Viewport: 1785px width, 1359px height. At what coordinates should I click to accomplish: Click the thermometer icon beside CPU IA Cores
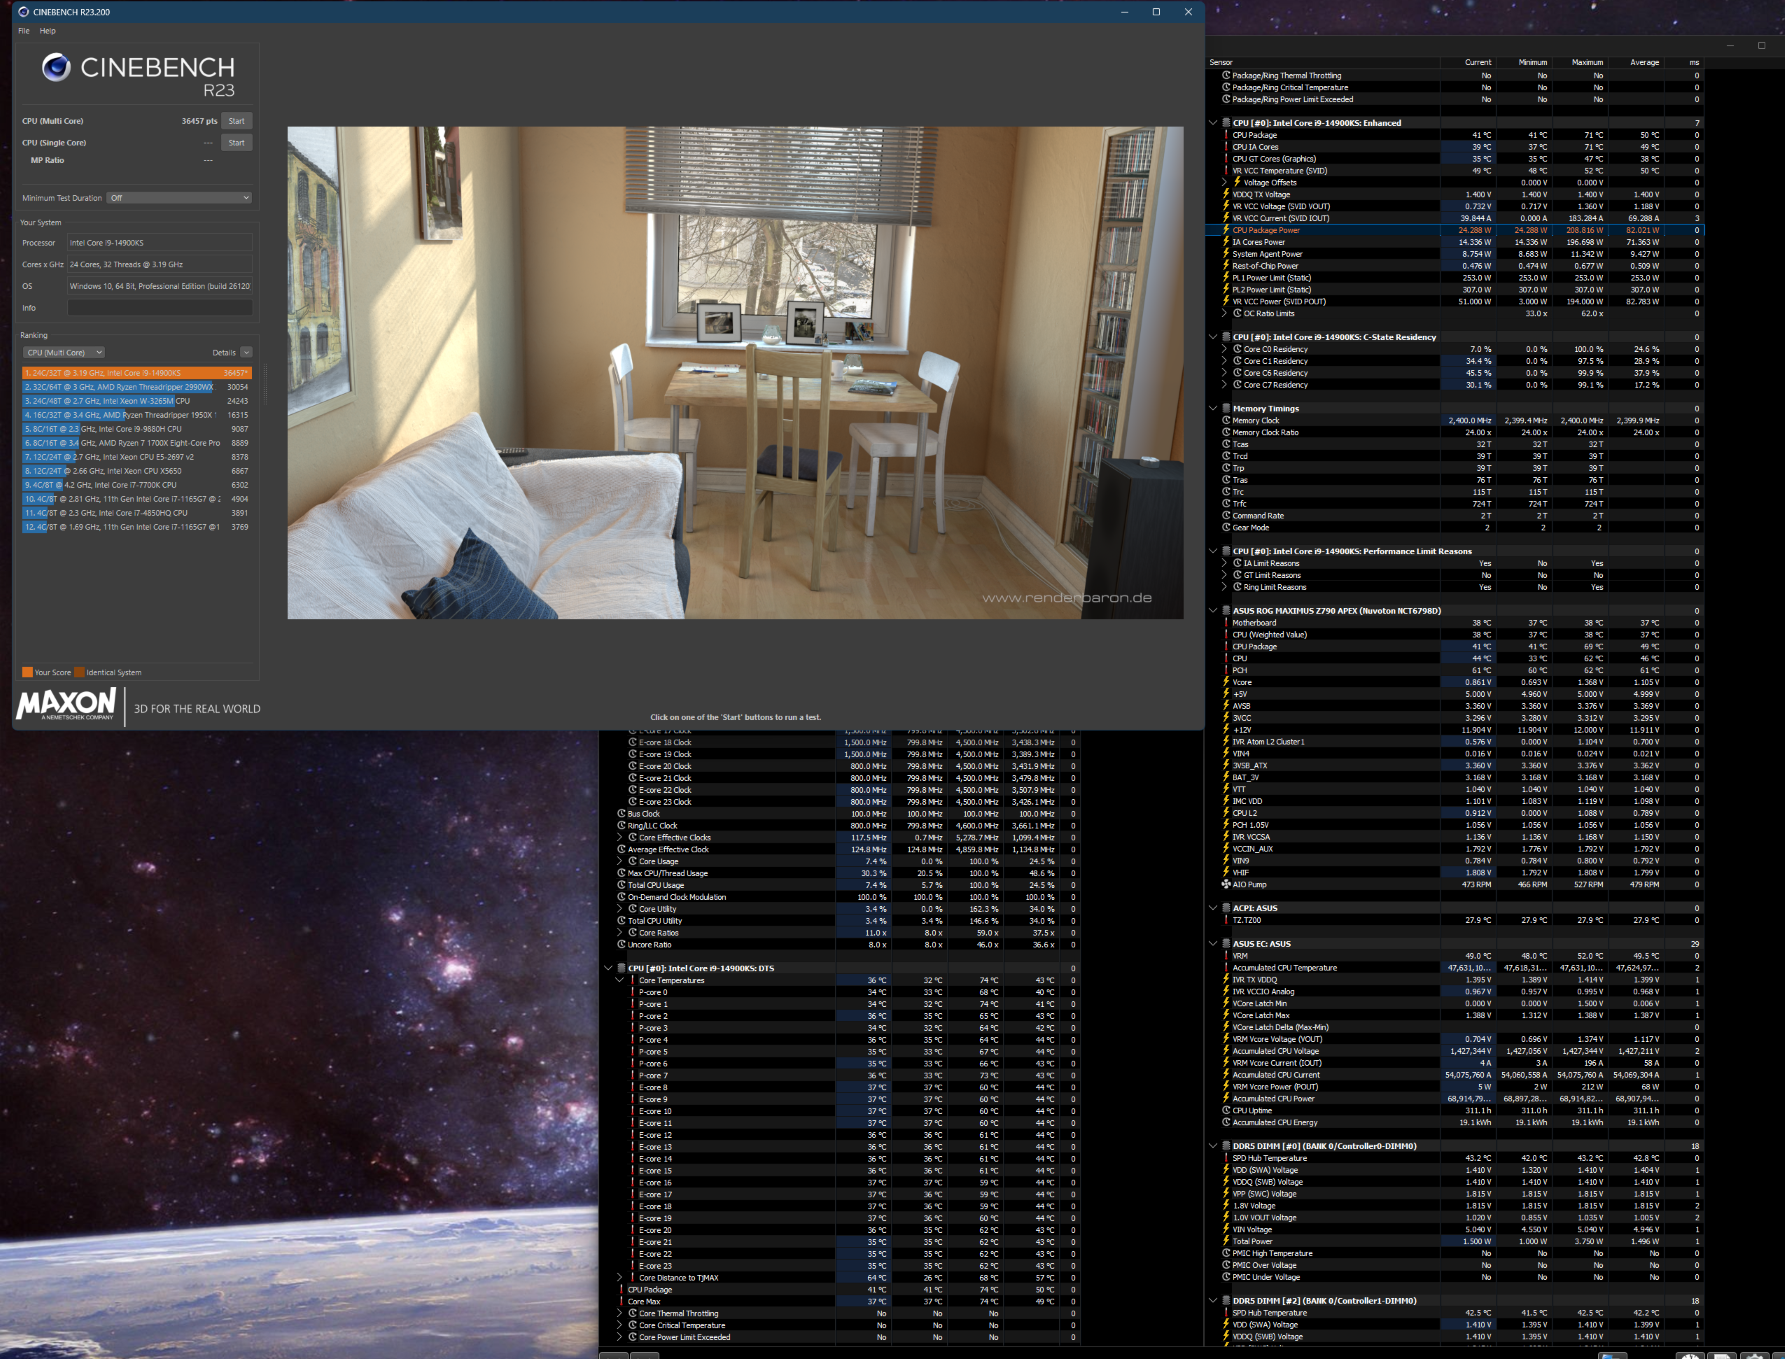point(1226,147)
